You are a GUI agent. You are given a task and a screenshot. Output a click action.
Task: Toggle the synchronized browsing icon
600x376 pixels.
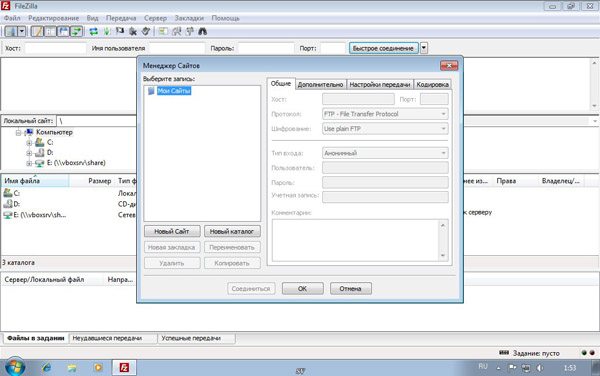[189, 31]
